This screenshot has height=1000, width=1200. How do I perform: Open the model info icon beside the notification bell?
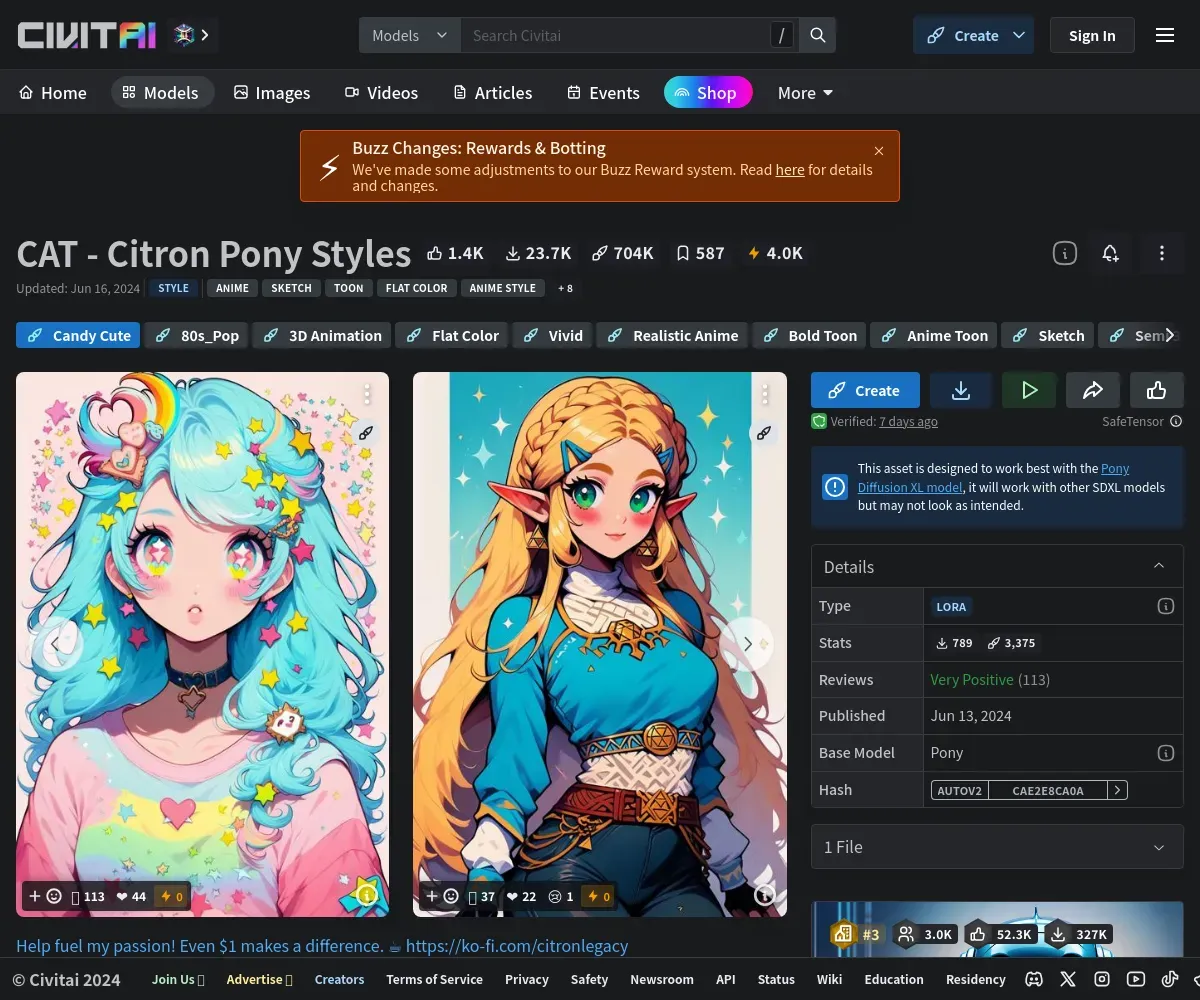click(x=1065, y=253)
